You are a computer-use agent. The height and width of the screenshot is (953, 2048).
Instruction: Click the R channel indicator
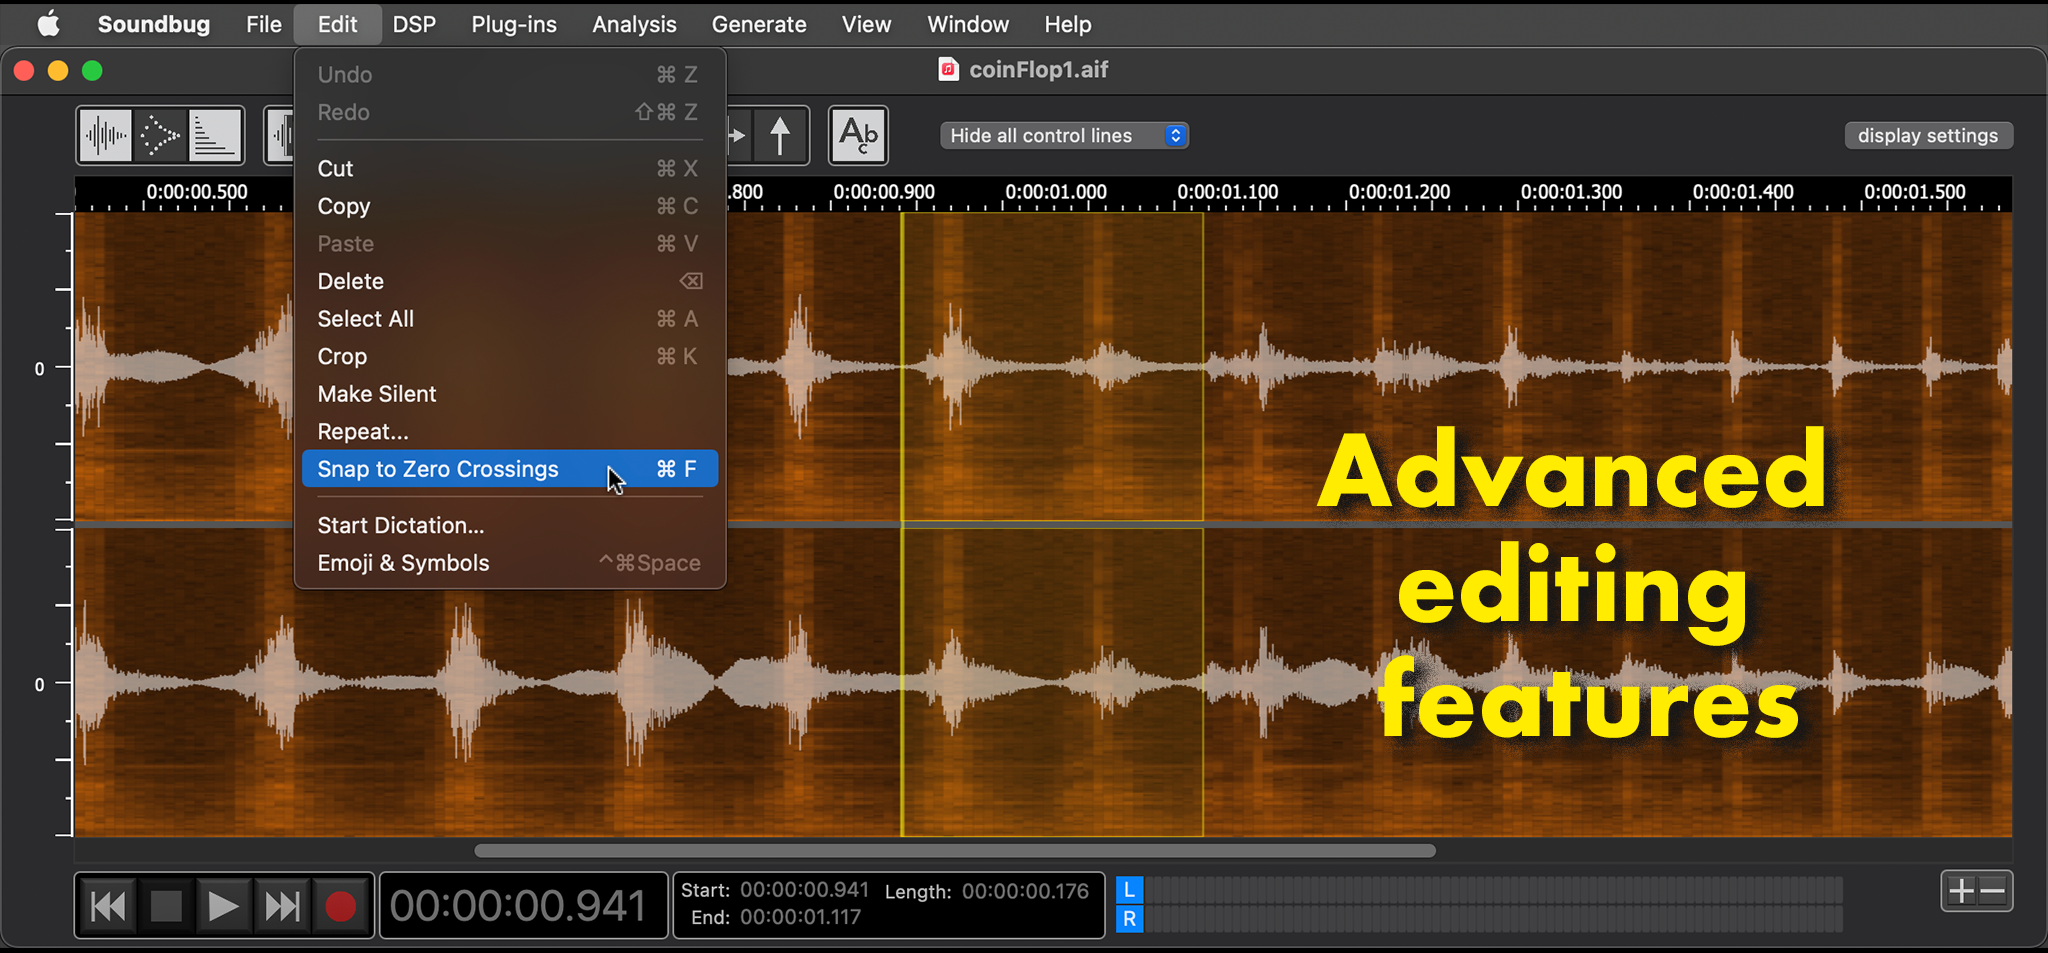coord(1129,919)
